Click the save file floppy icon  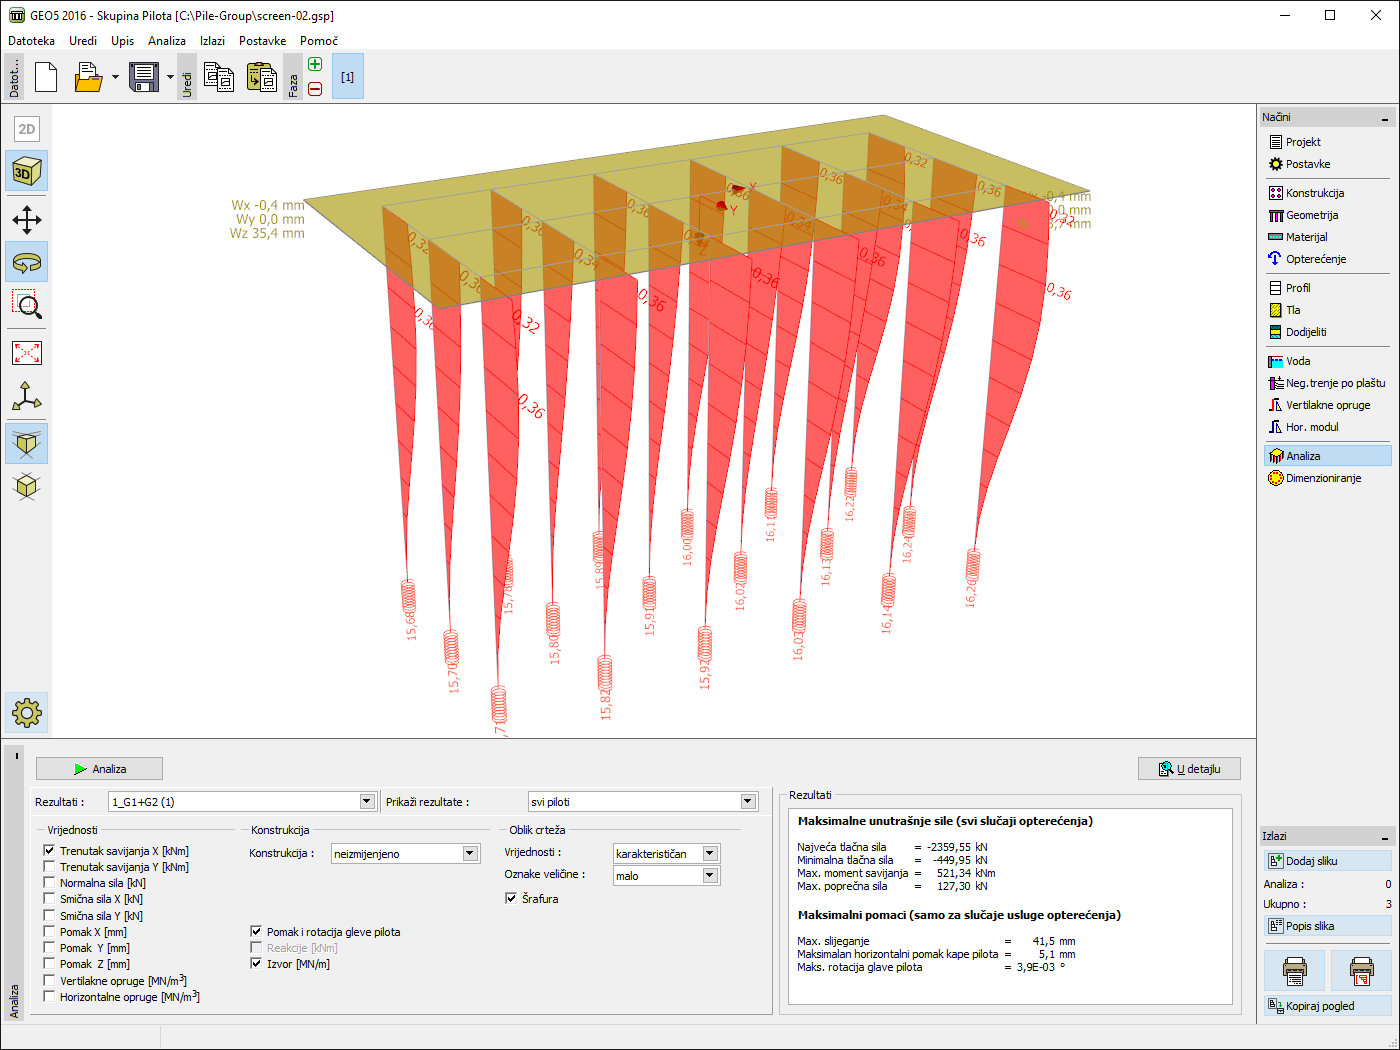144,77
